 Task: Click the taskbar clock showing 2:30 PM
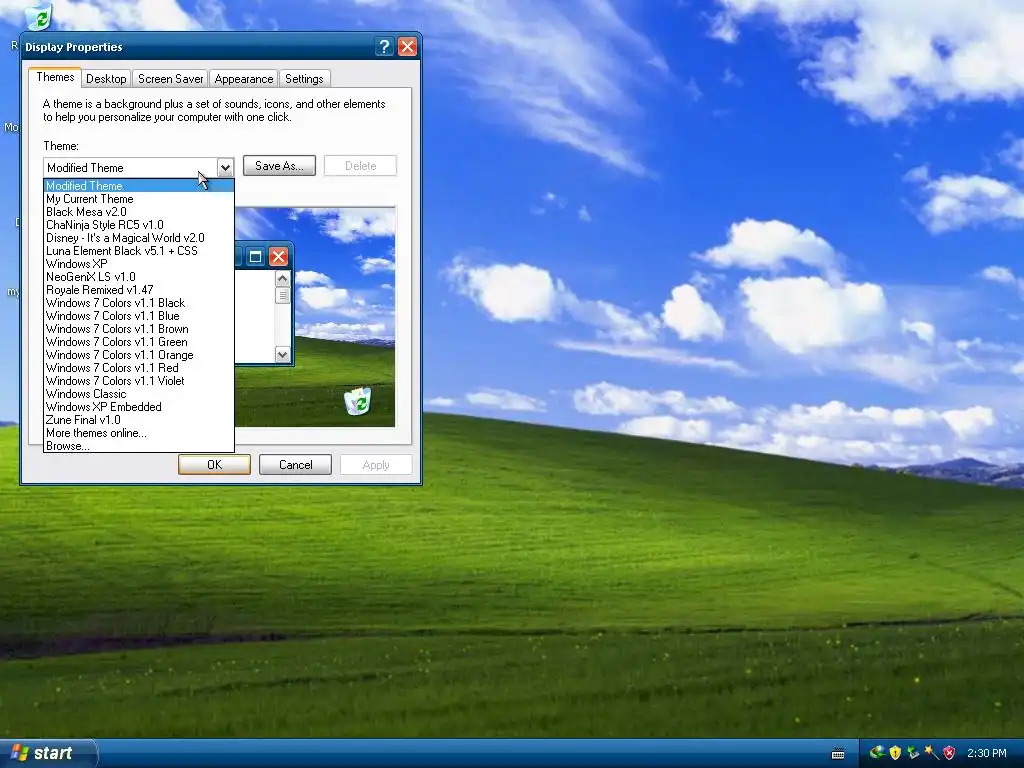point(987,754)
